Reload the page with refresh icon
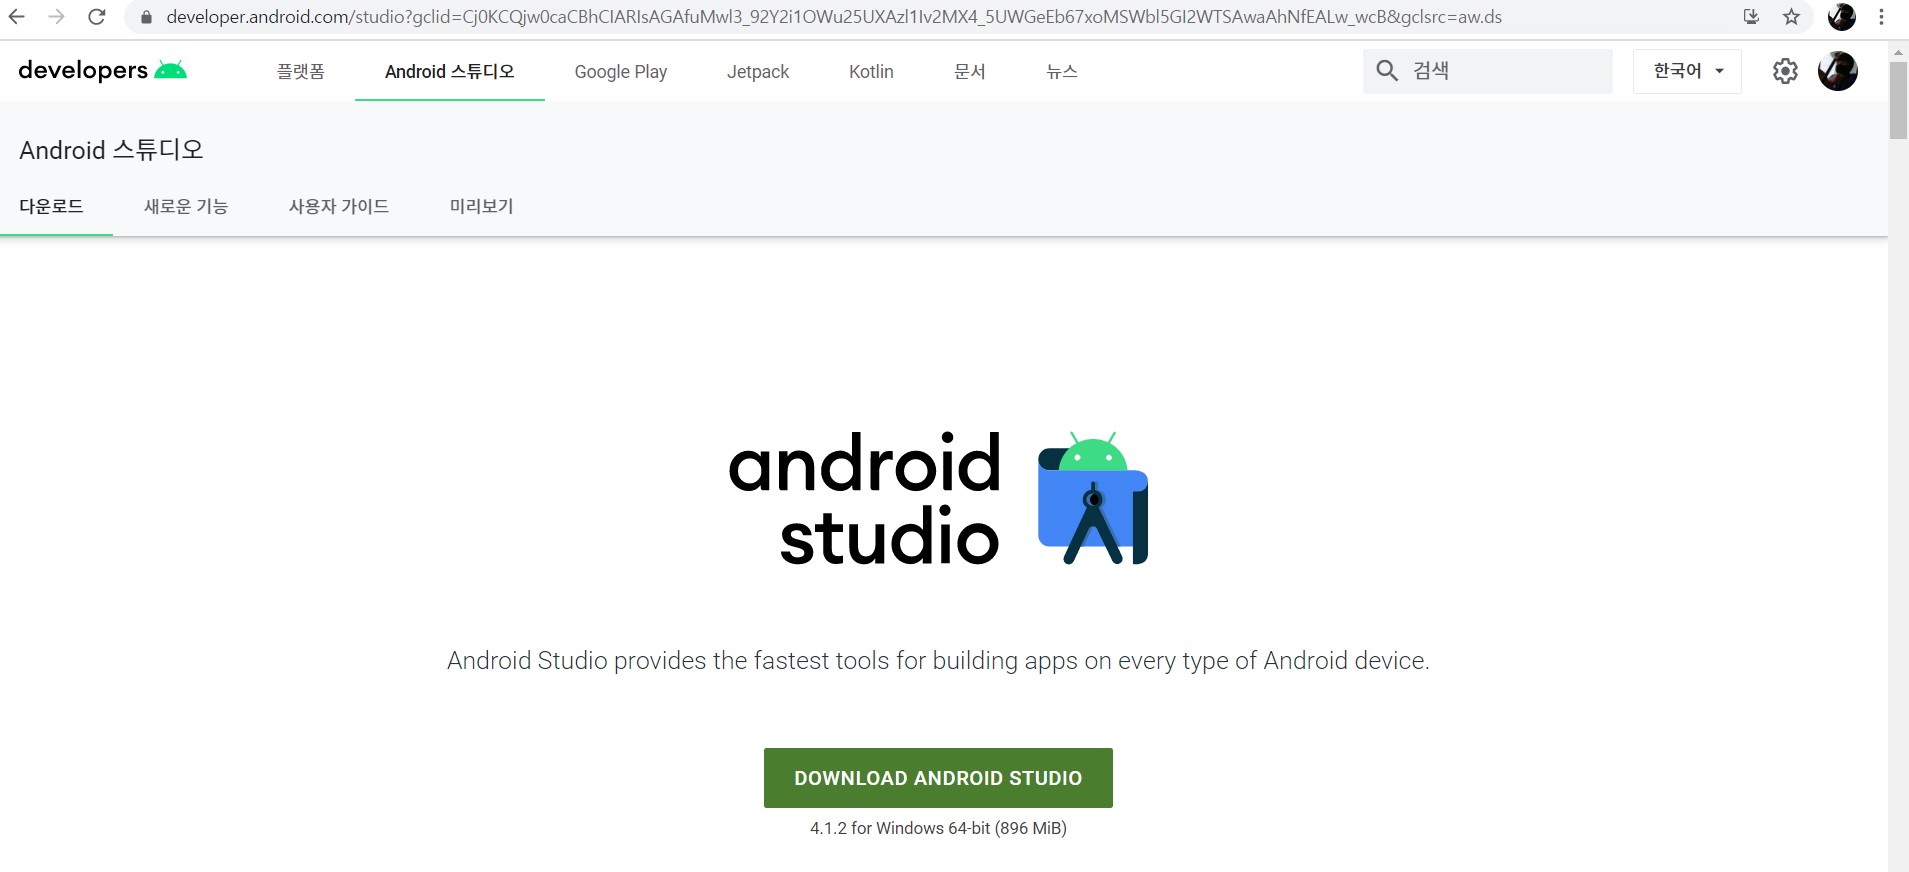The height and width of the screenshot is (872, 1909). (x=97, y=17)
